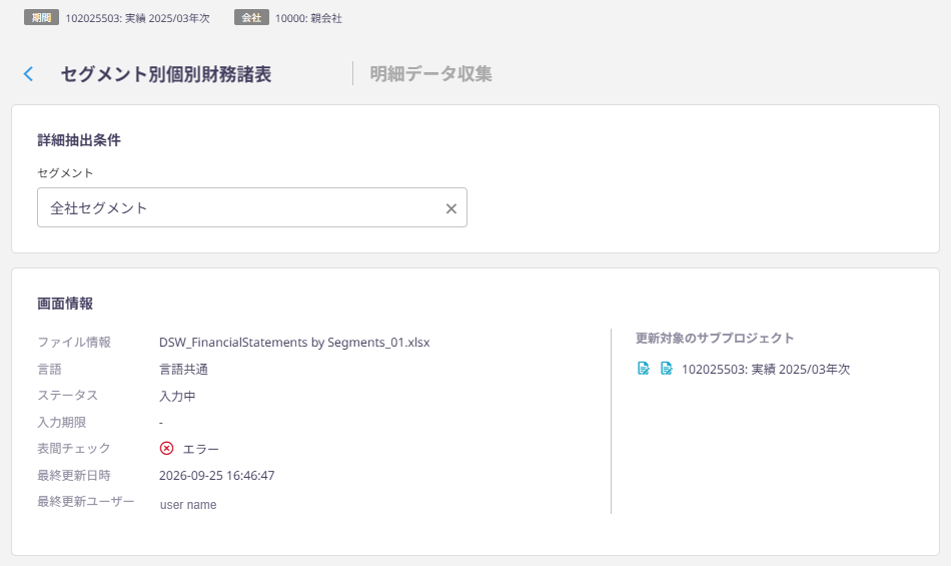Image resolution: width=952 pixels, height=566 pixels.
Task: Switch to the 明細データ収集 tab
Action: pos(430,74)
